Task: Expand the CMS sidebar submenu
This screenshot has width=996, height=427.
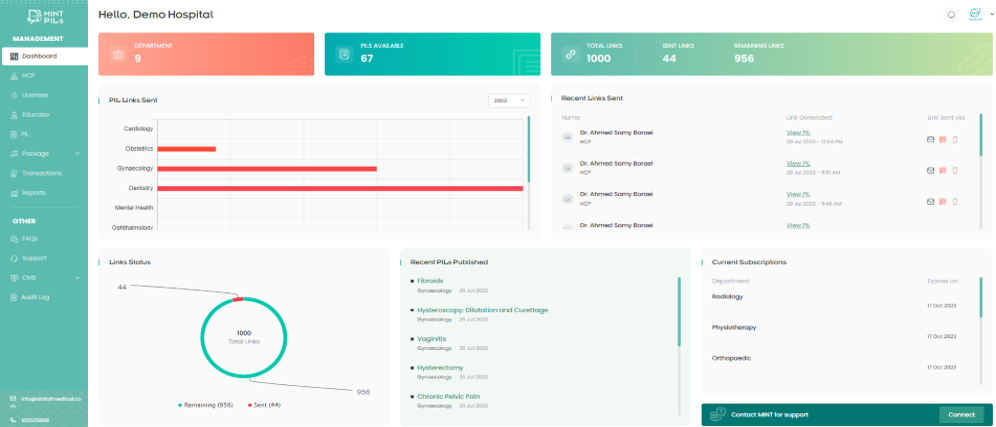Action: pos(44,277)
